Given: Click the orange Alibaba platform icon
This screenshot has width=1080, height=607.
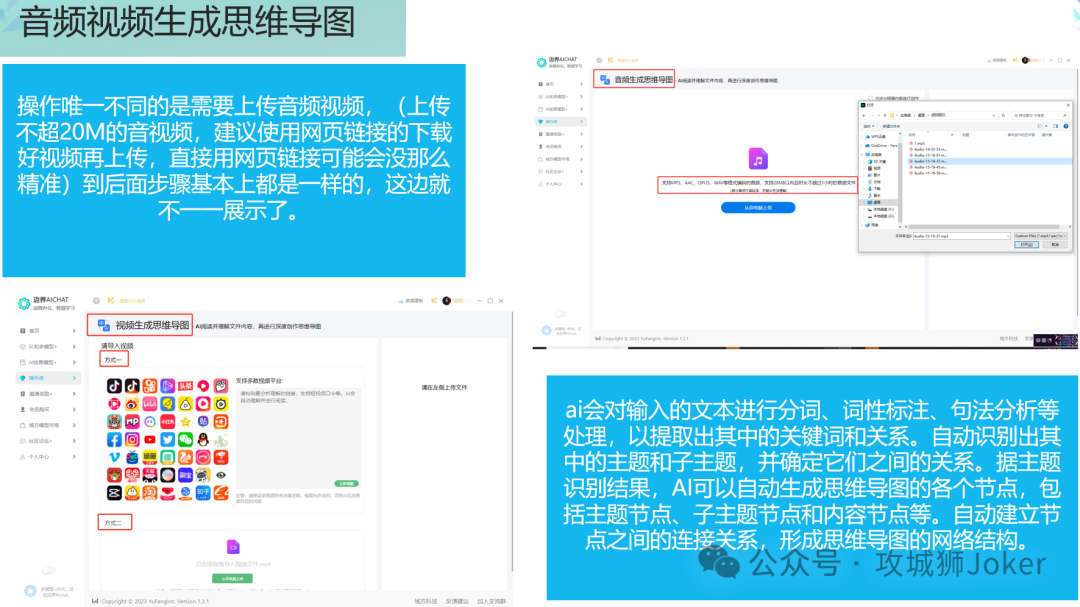Looking at the screenshot, I should pos(221,493).
